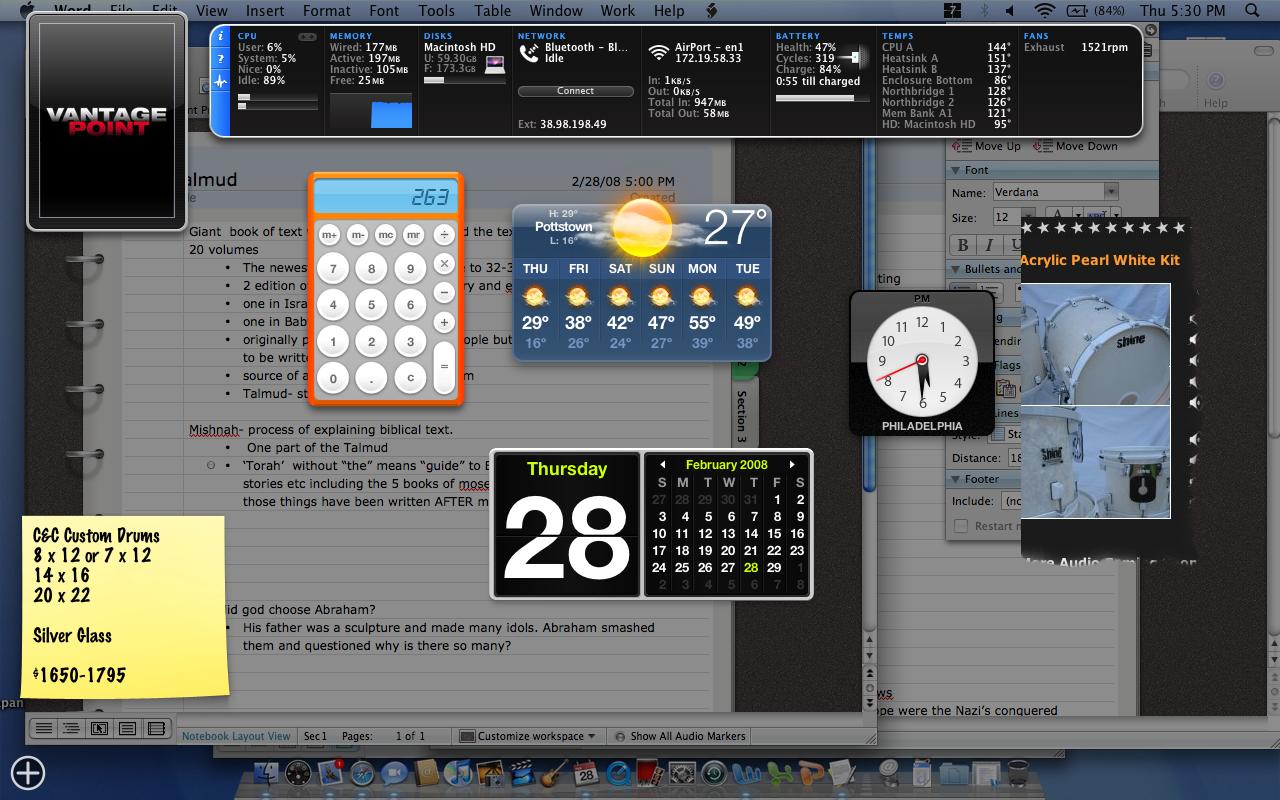Launch Safari from the Dock

(x=362, y=773)
